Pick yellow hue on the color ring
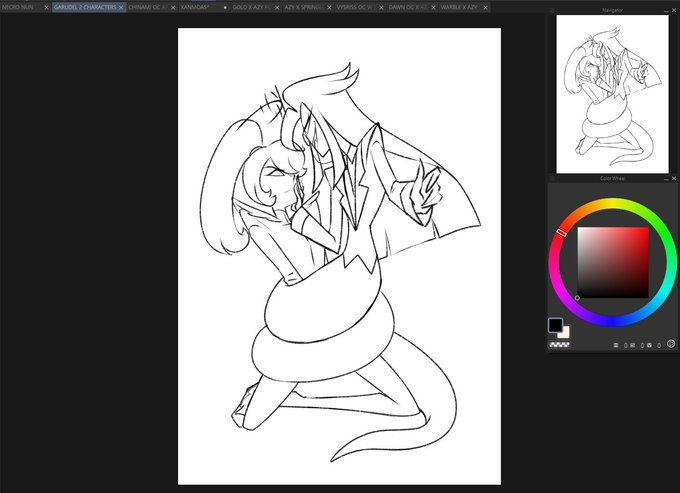 click(612, 203)
